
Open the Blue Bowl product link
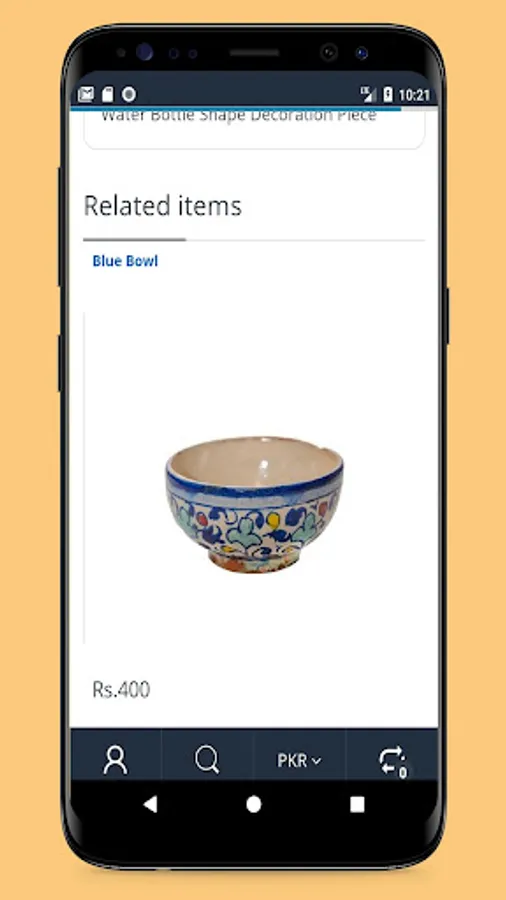pyautogui.click(x=125, y=261)
